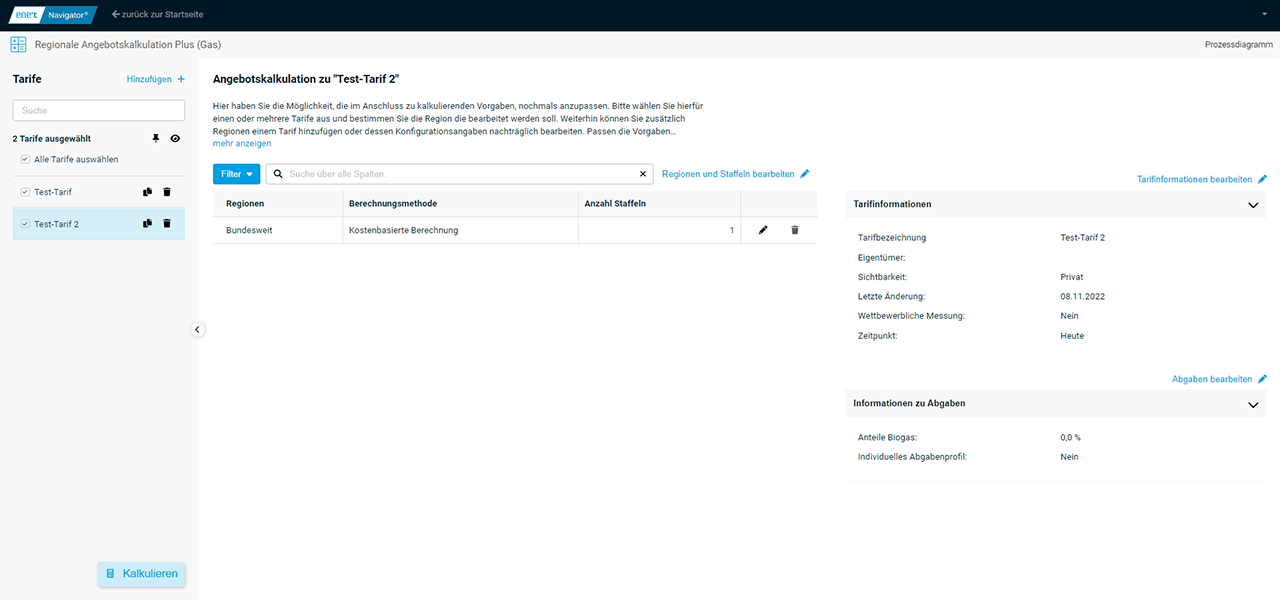Screen dimensions: 1280x600
Task: Edit the Bundesweit row with pencil icon
Action: [763, 230]
